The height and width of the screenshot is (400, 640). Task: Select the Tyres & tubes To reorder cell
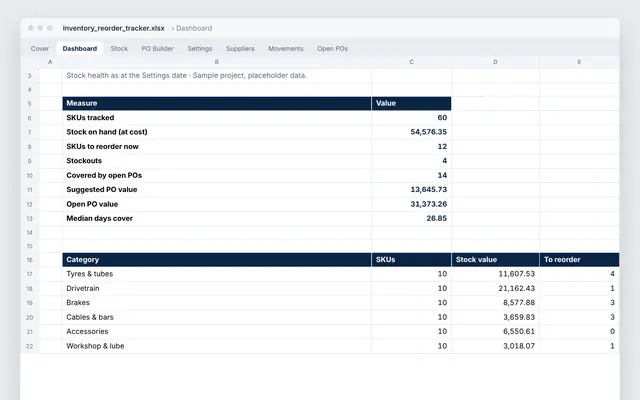[x=579, y=274]
